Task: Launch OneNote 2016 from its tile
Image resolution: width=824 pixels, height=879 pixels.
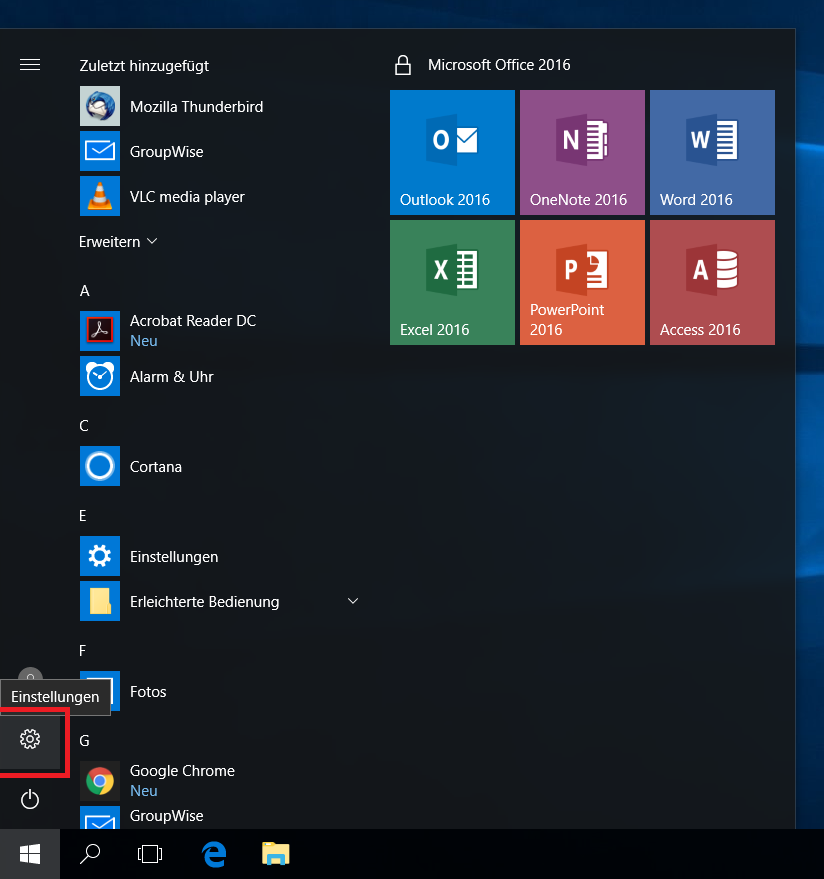Action: [582, 152]
